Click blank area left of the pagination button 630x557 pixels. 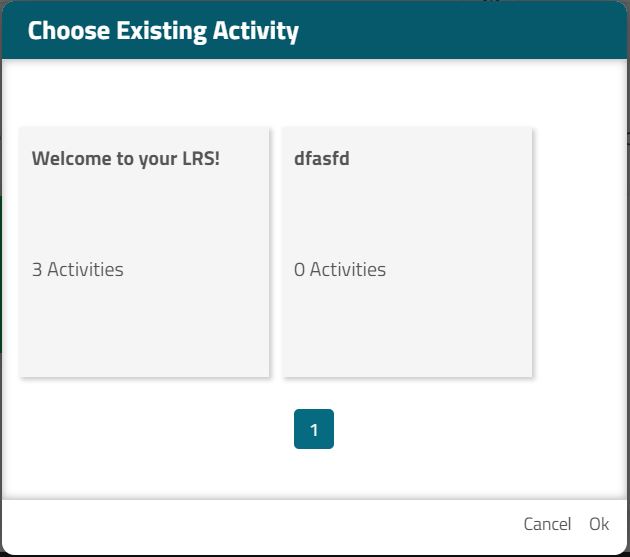[150, 429]
